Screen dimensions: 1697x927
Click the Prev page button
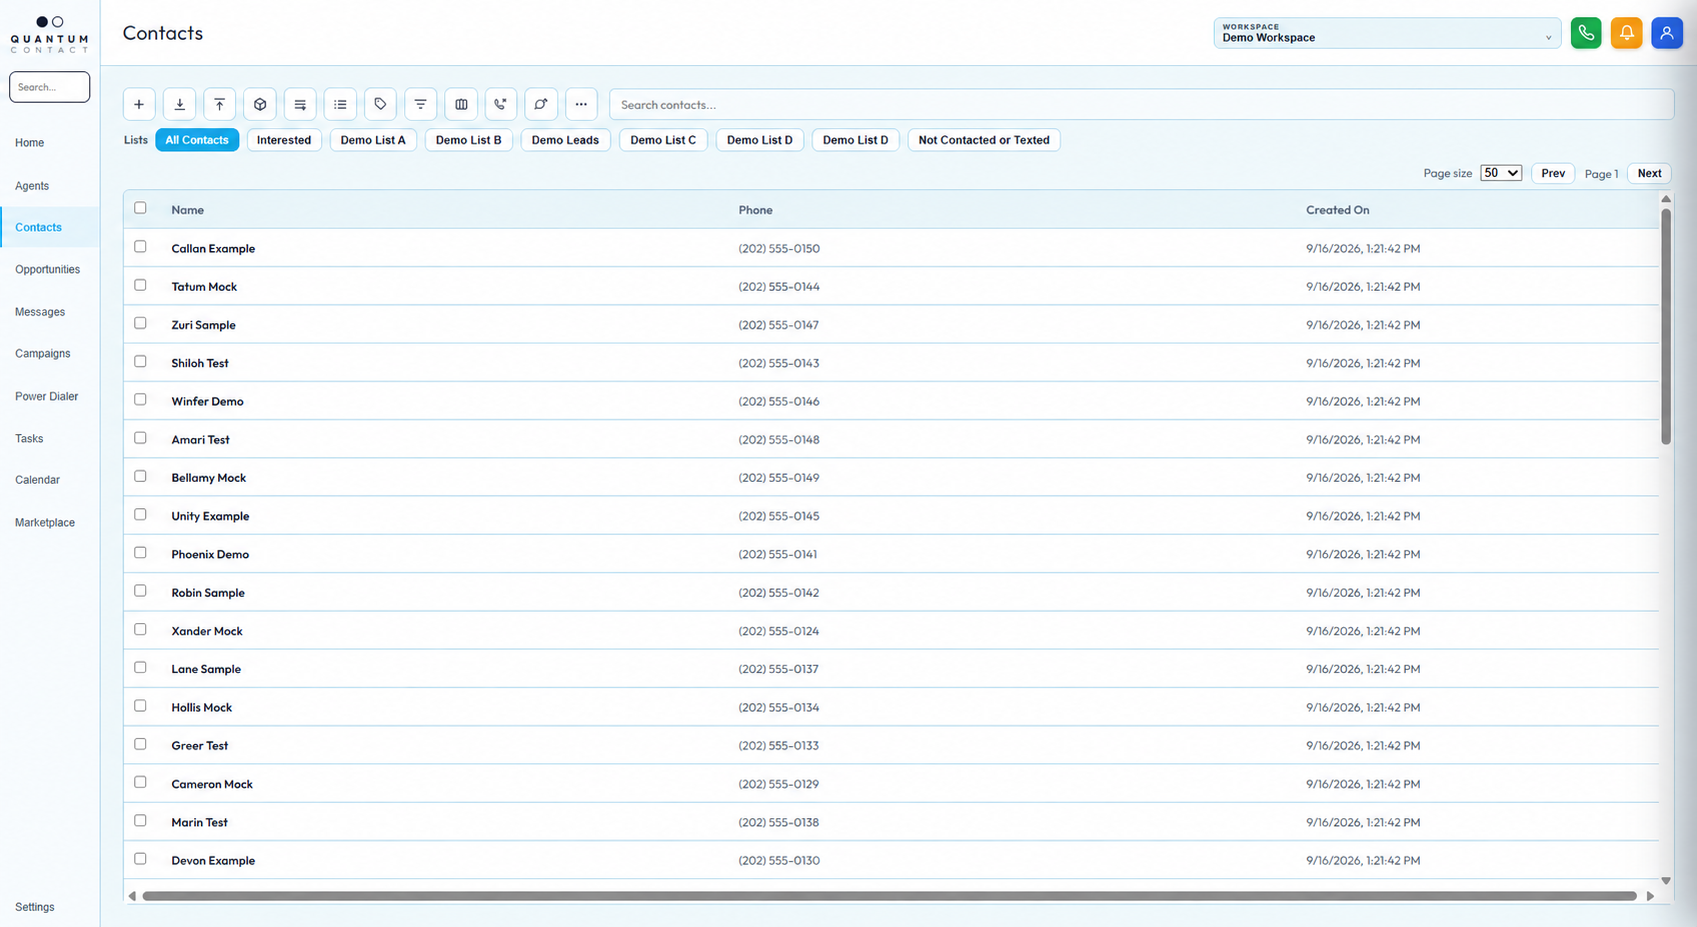pos(1553,173)
